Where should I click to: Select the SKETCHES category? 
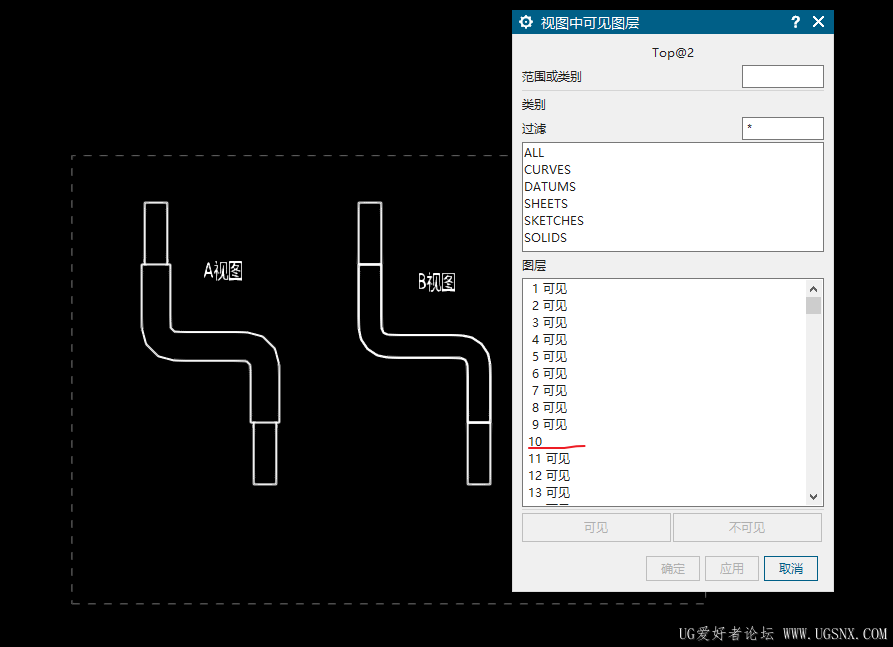coord(553,221)
